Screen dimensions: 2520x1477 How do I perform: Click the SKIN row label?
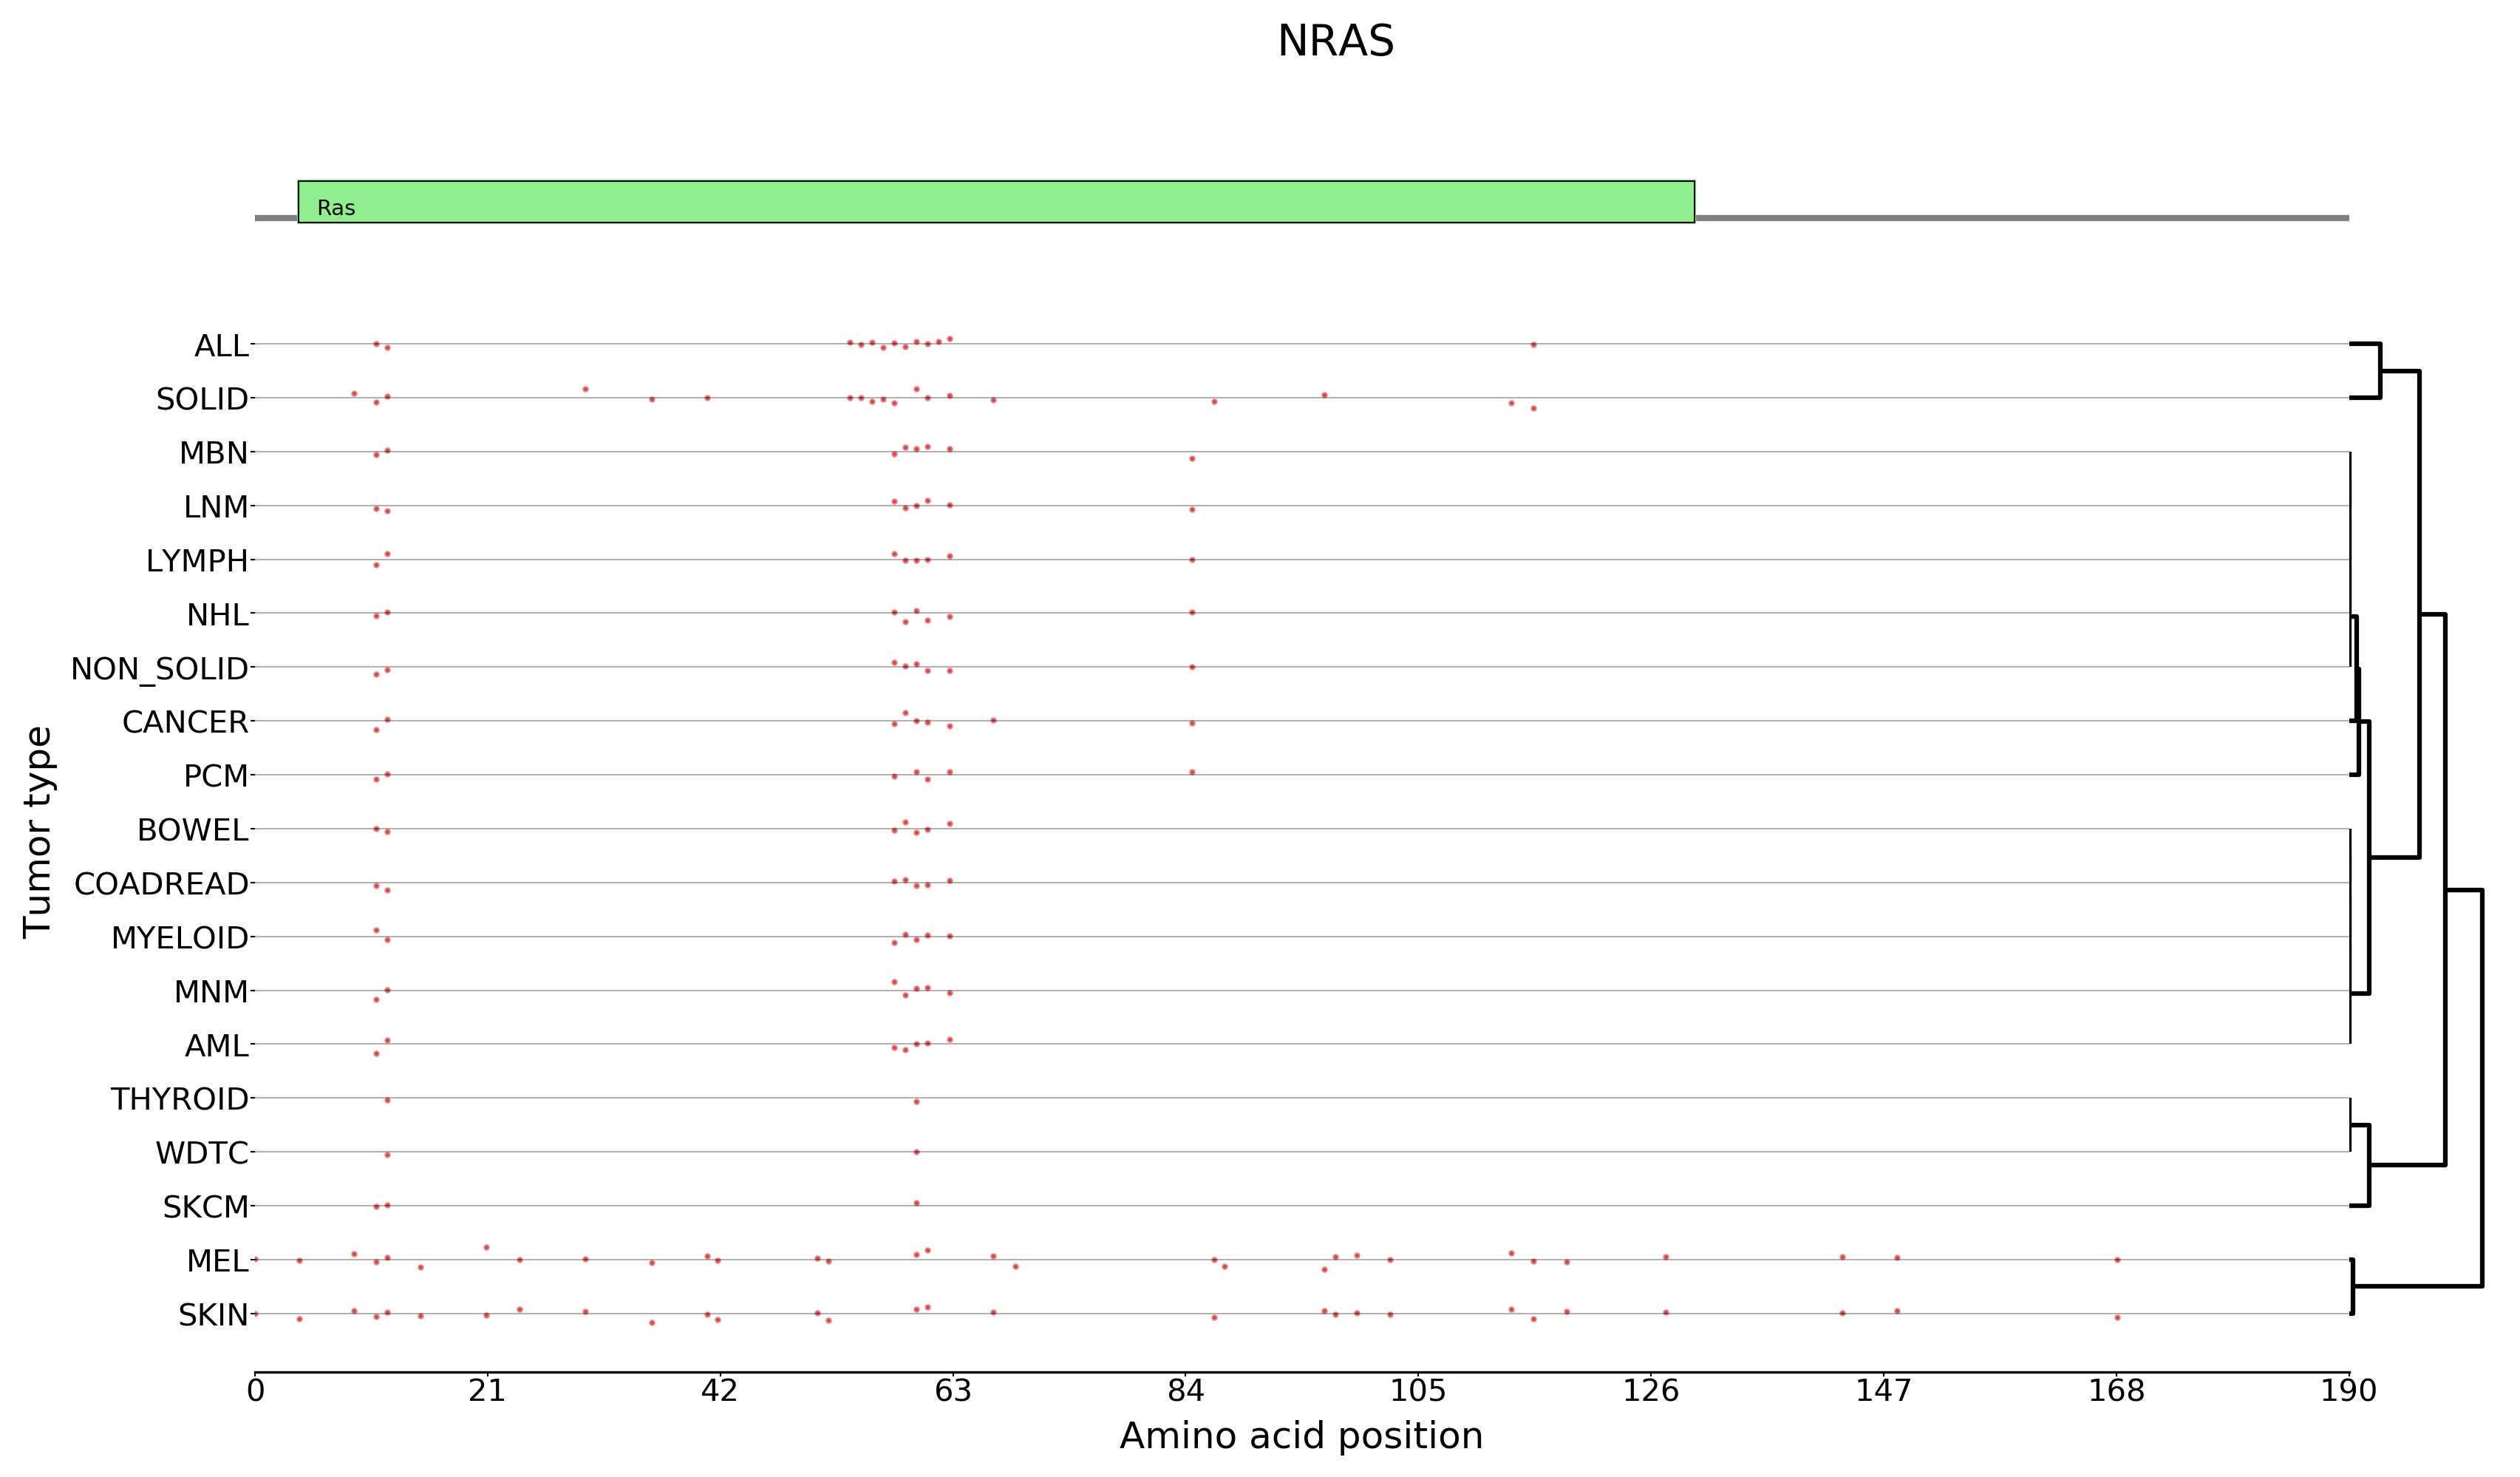point(213,1315)
